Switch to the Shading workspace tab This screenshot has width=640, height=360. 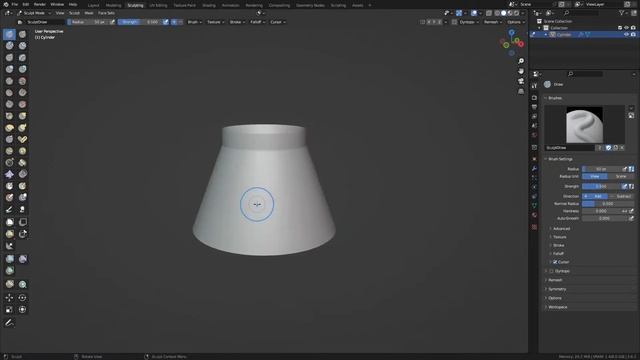(209, 5)
